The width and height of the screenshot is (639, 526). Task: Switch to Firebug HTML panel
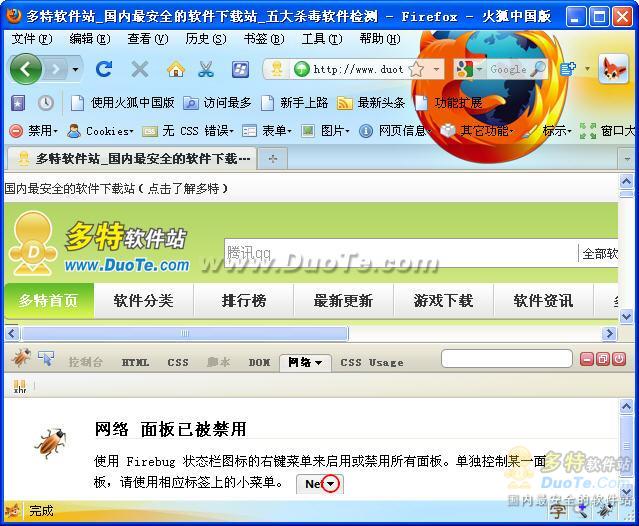[x=135, y=362]
